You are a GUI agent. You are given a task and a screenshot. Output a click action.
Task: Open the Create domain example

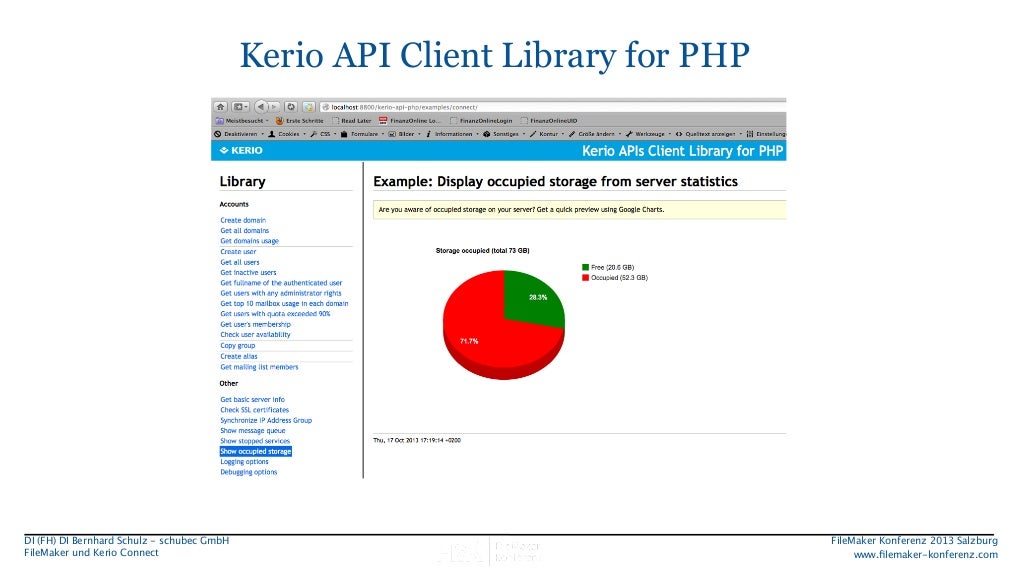(x=243, y=220)
